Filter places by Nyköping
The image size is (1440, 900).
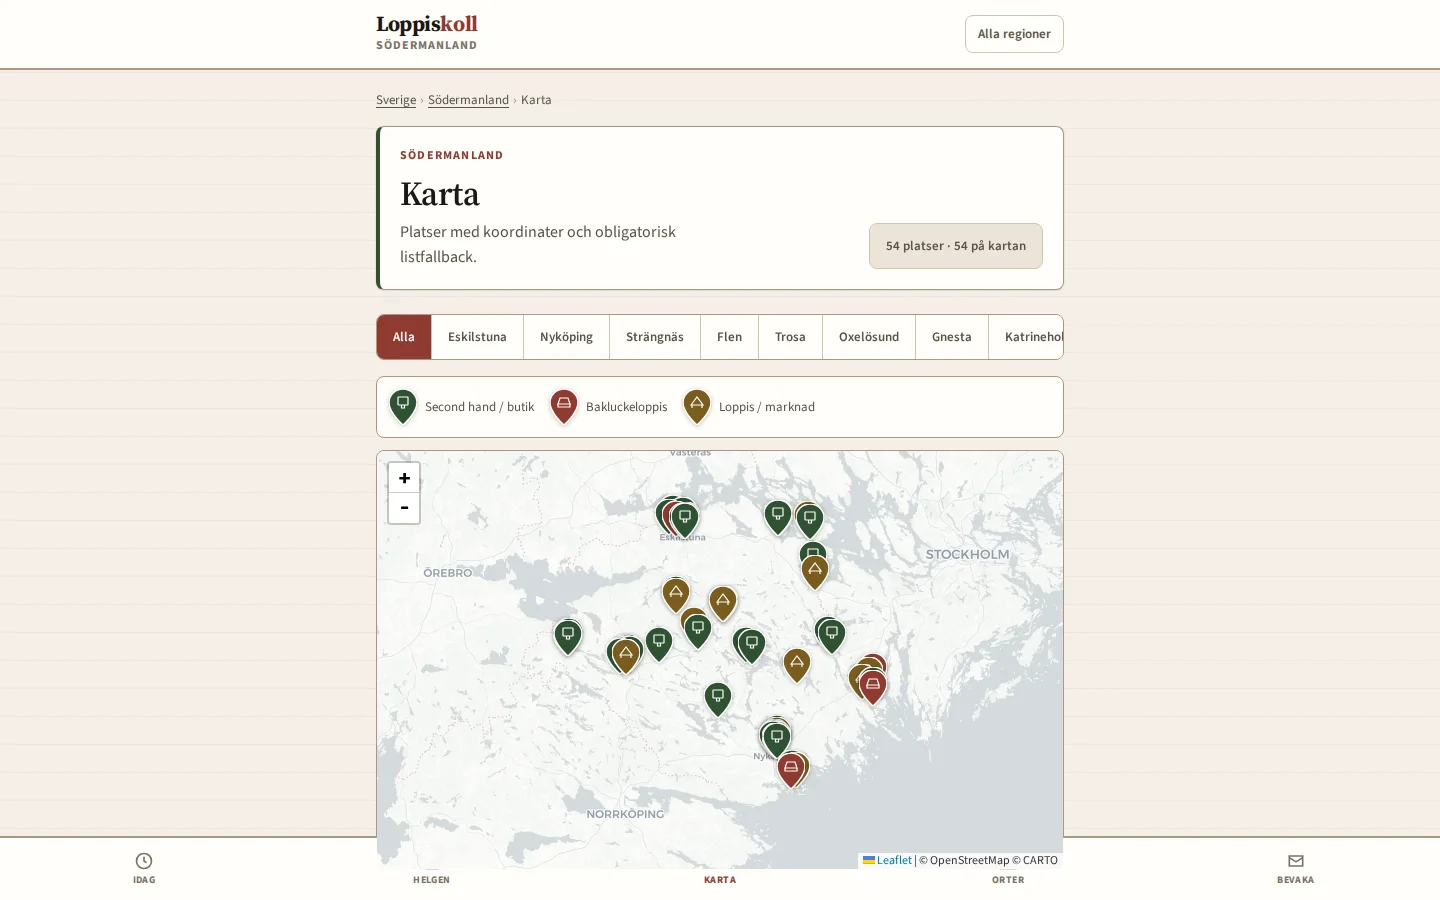(567, 337)
